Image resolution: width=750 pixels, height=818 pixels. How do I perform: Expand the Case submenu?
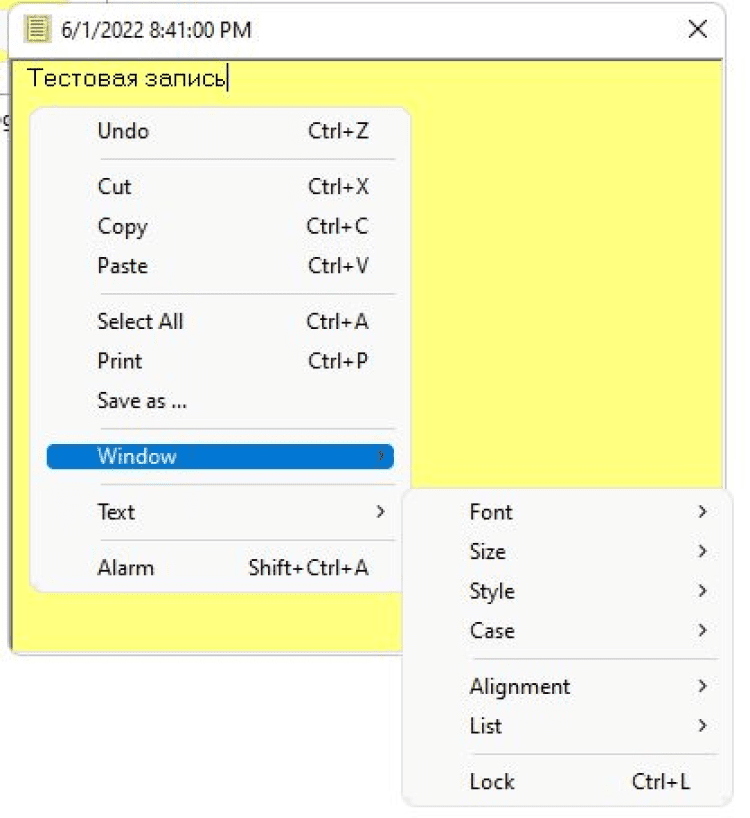point(492,631)
